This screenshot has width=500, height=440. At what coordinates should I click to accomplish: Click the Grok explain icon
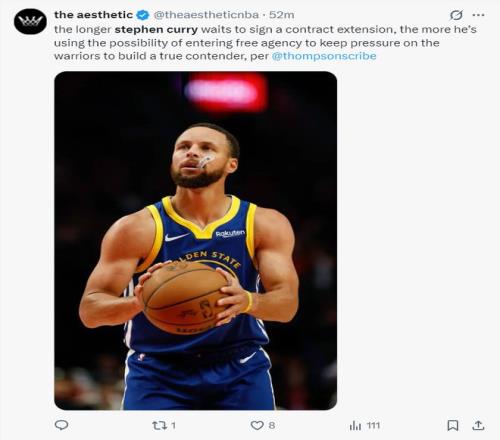(456, 15)
